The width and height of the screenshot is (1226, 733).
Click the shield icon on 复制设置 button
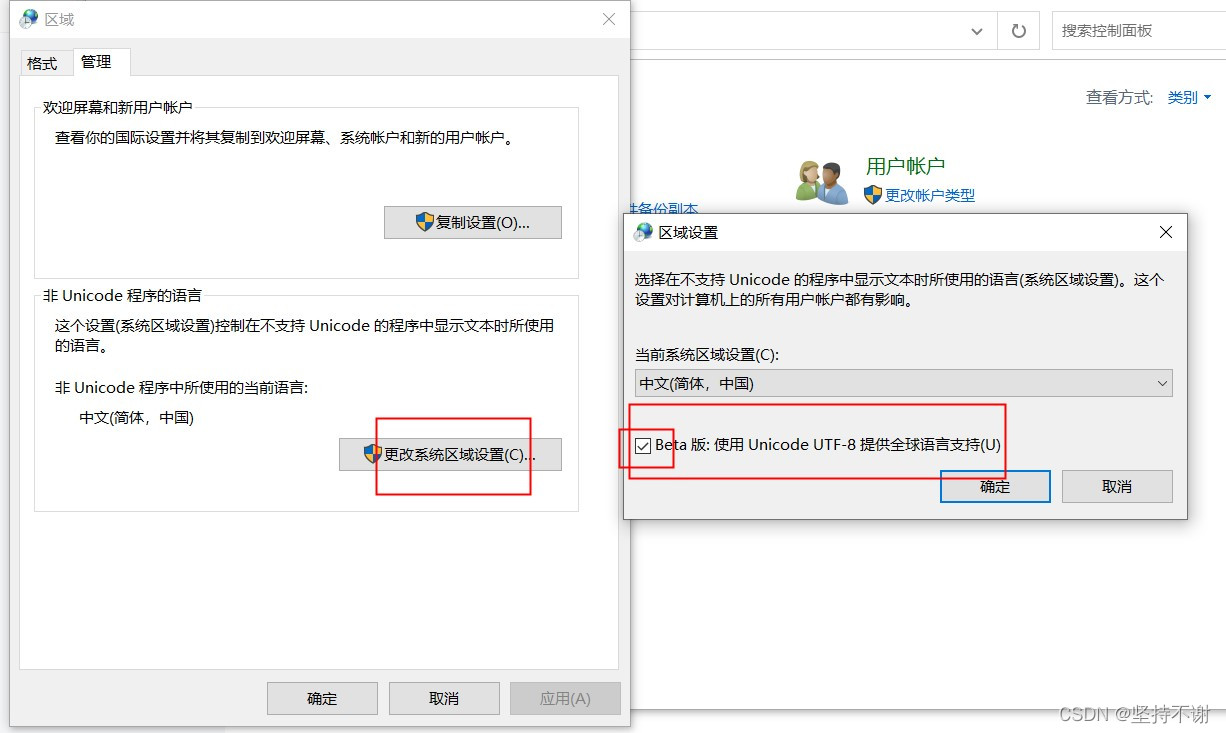[x=425, y=222]
